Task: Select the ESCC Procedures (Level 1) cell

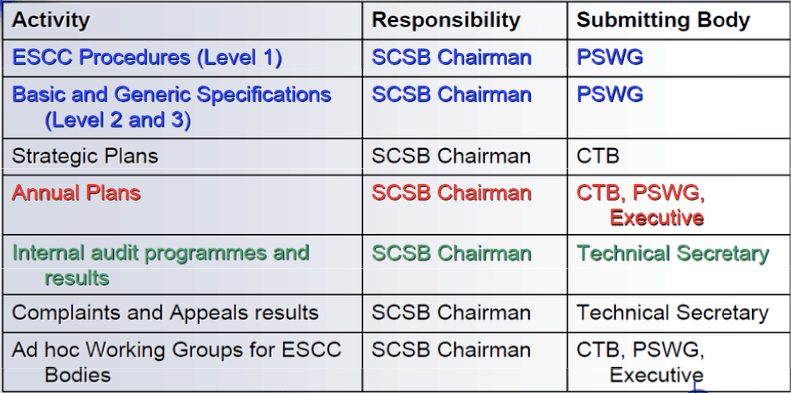Action: click(x=182, y=58)
